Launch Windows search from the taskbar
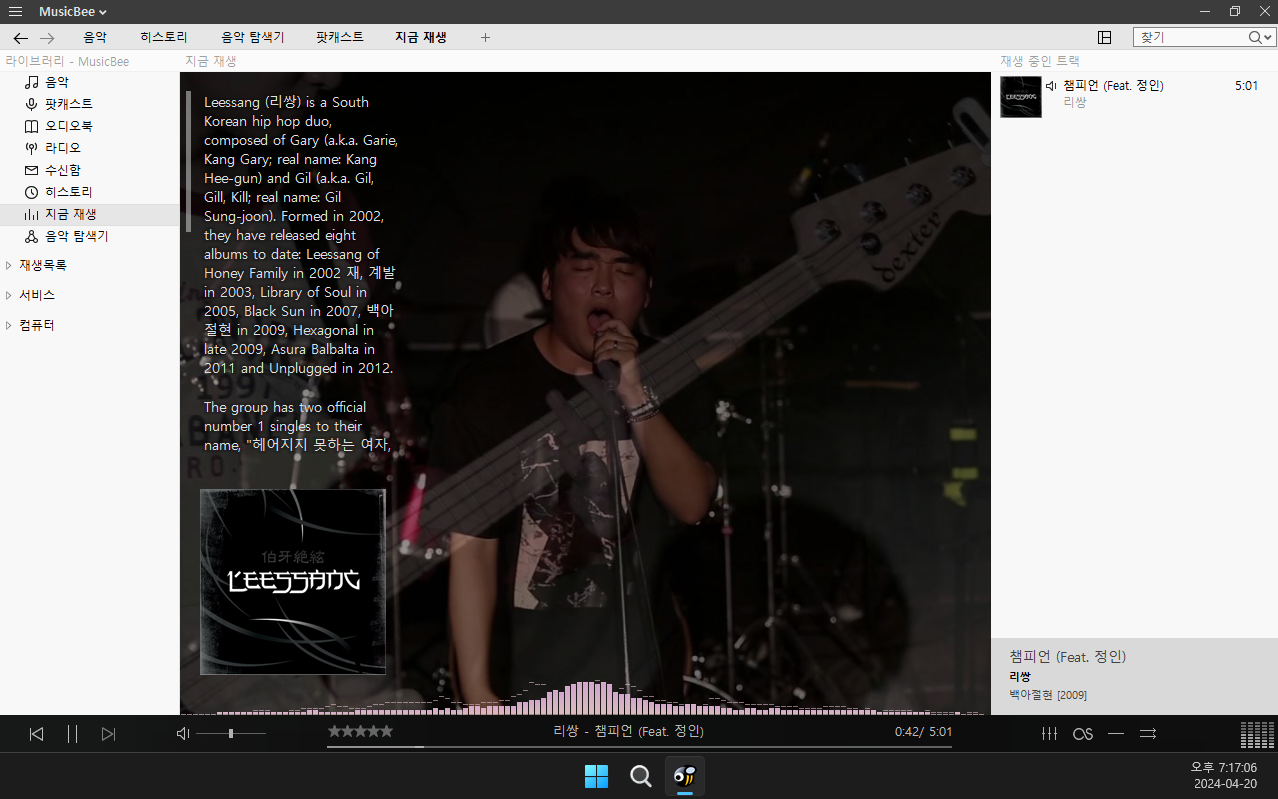 coord(640,775)
